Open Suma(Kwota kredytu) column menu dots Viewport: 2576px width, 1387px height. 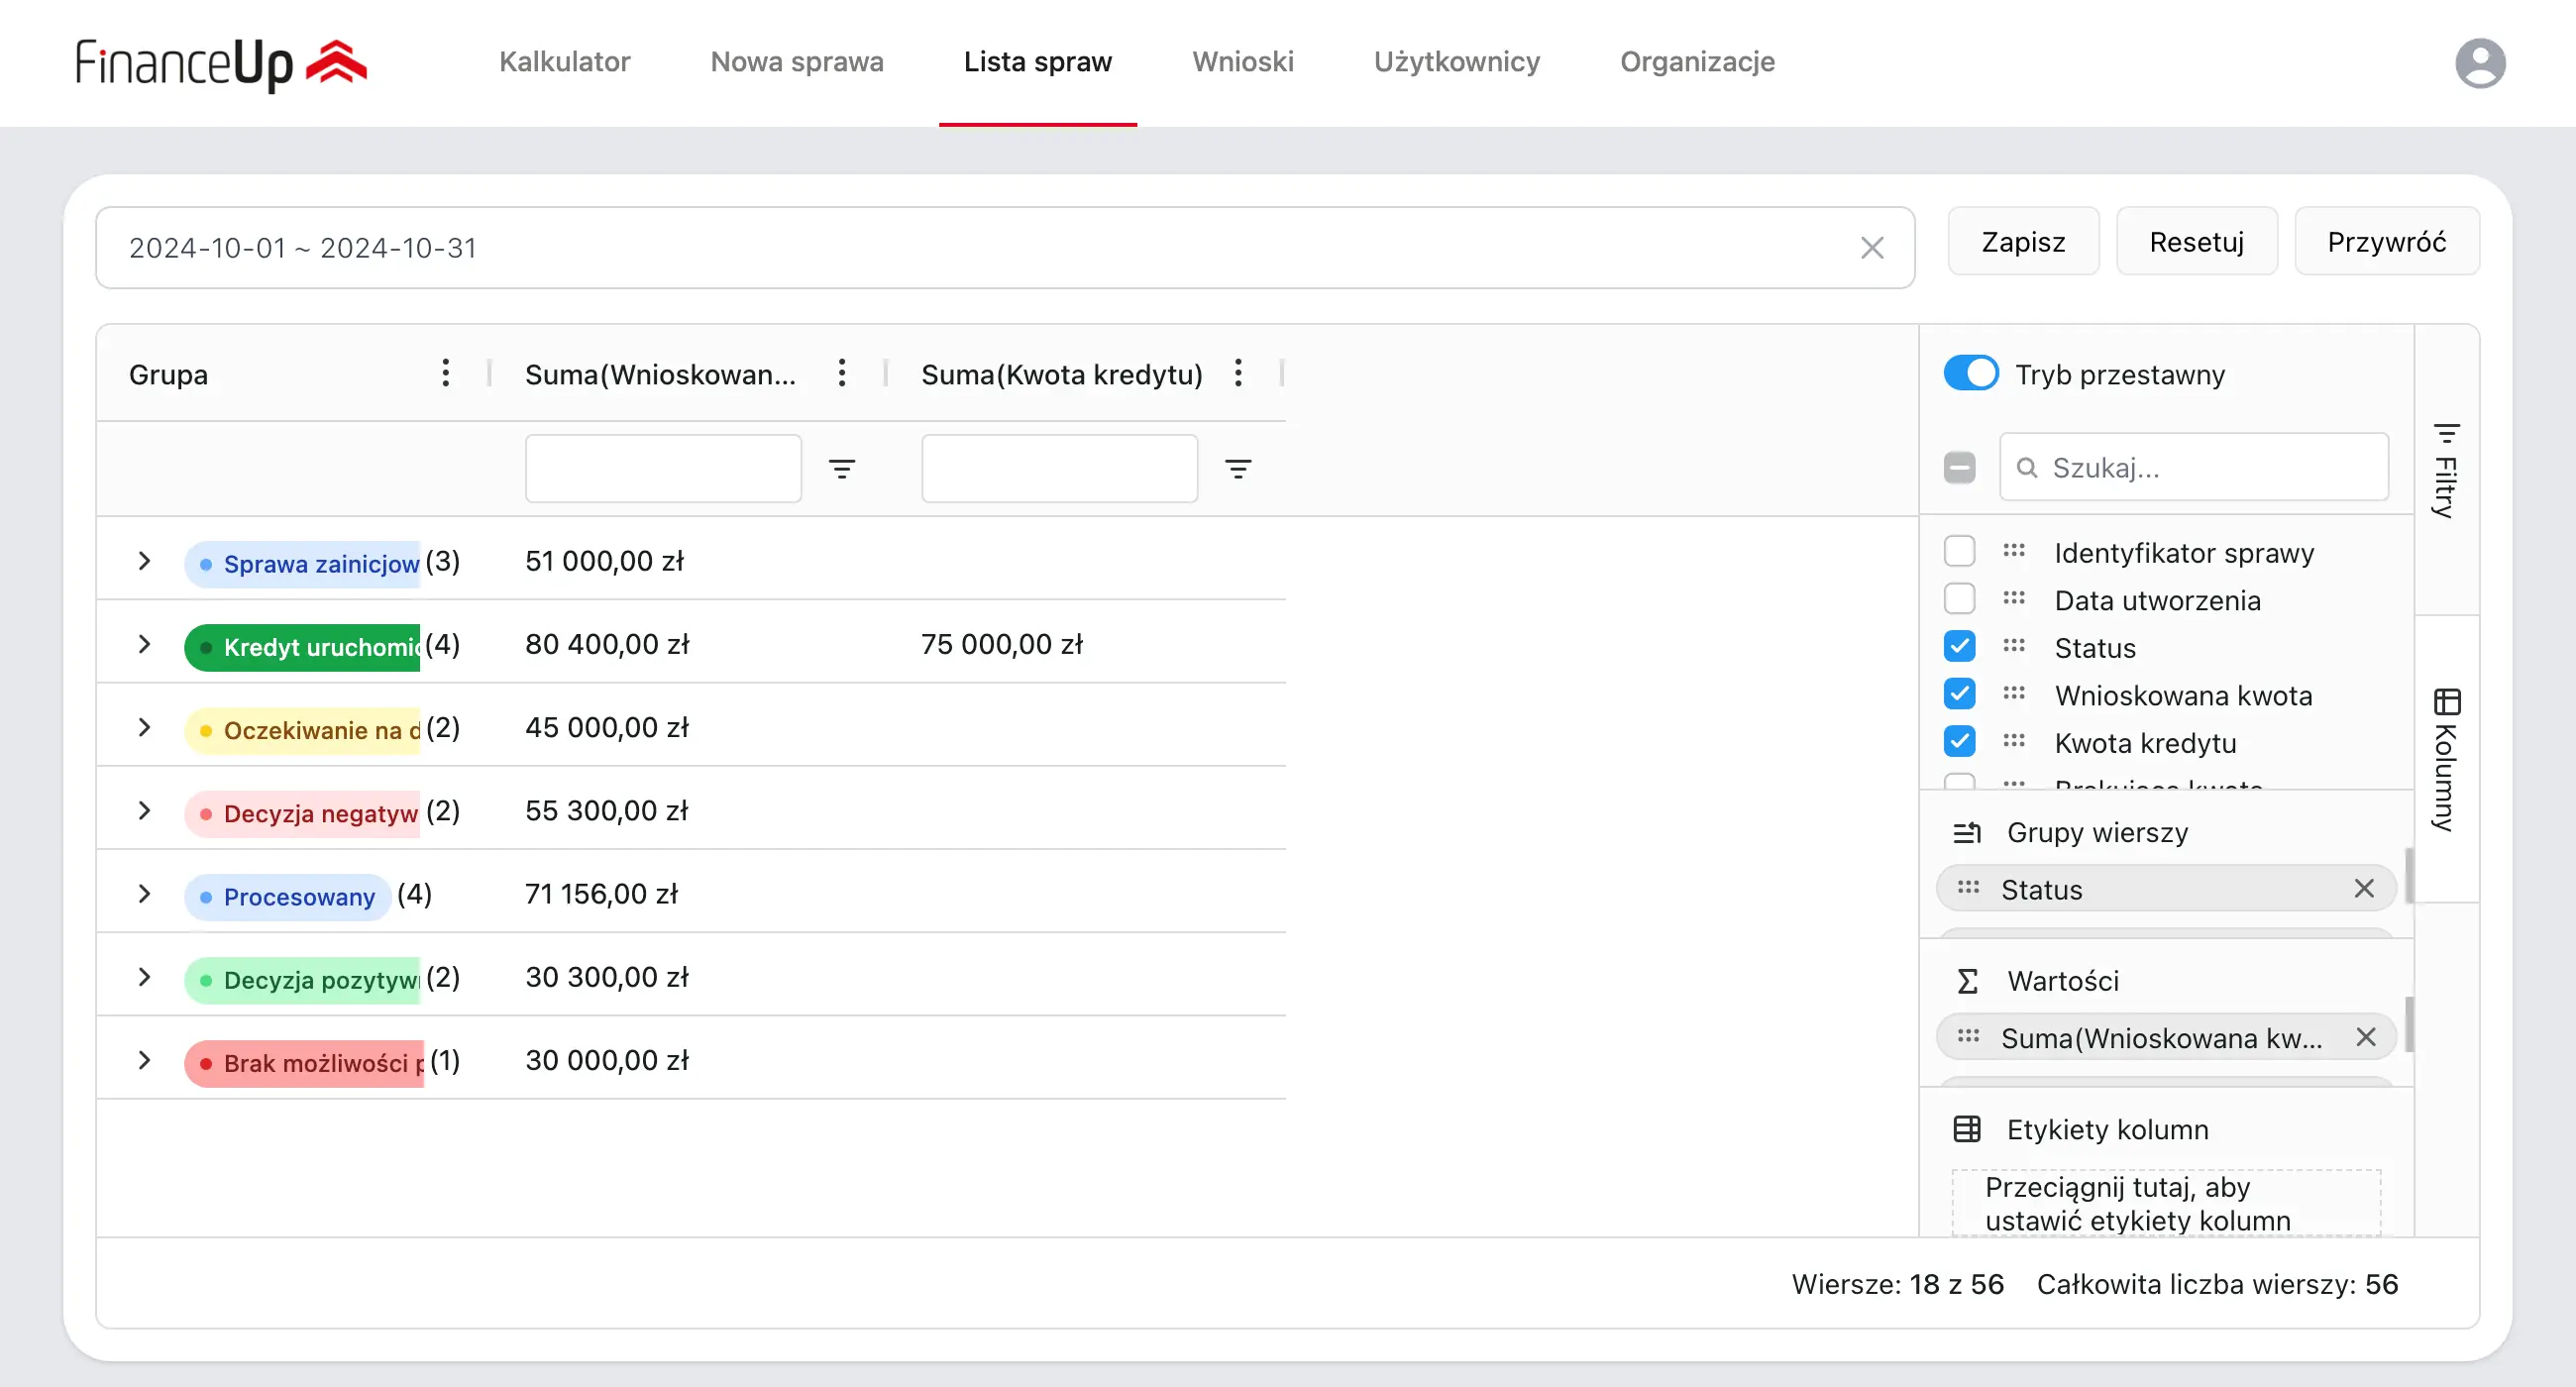point(1238,373)
